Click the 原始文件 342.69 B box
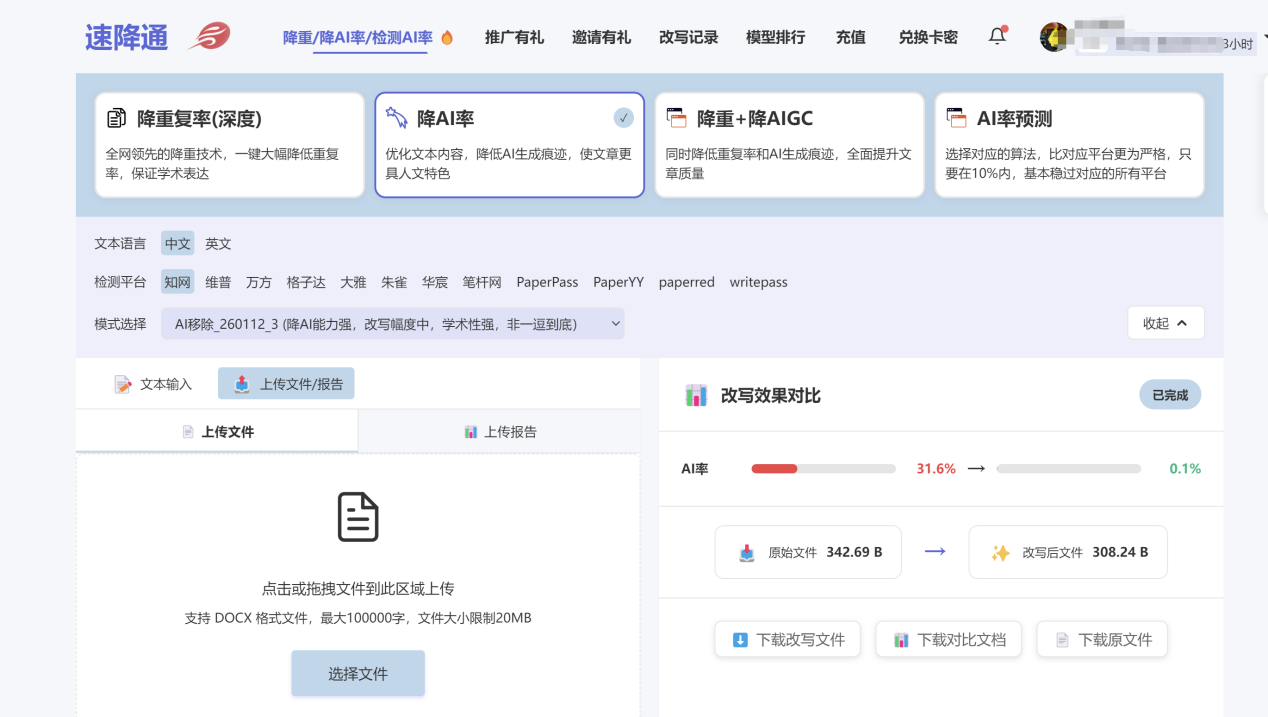This screenshot has height=717, width=1268. click(808, 552)
